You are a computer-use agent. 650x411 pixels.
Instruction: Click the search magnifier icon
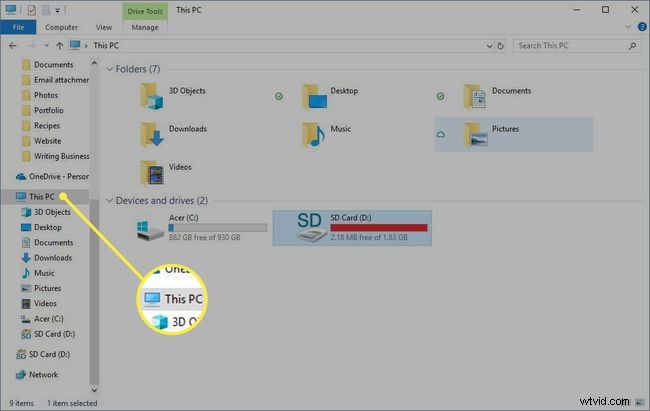(x=632, y=46)
